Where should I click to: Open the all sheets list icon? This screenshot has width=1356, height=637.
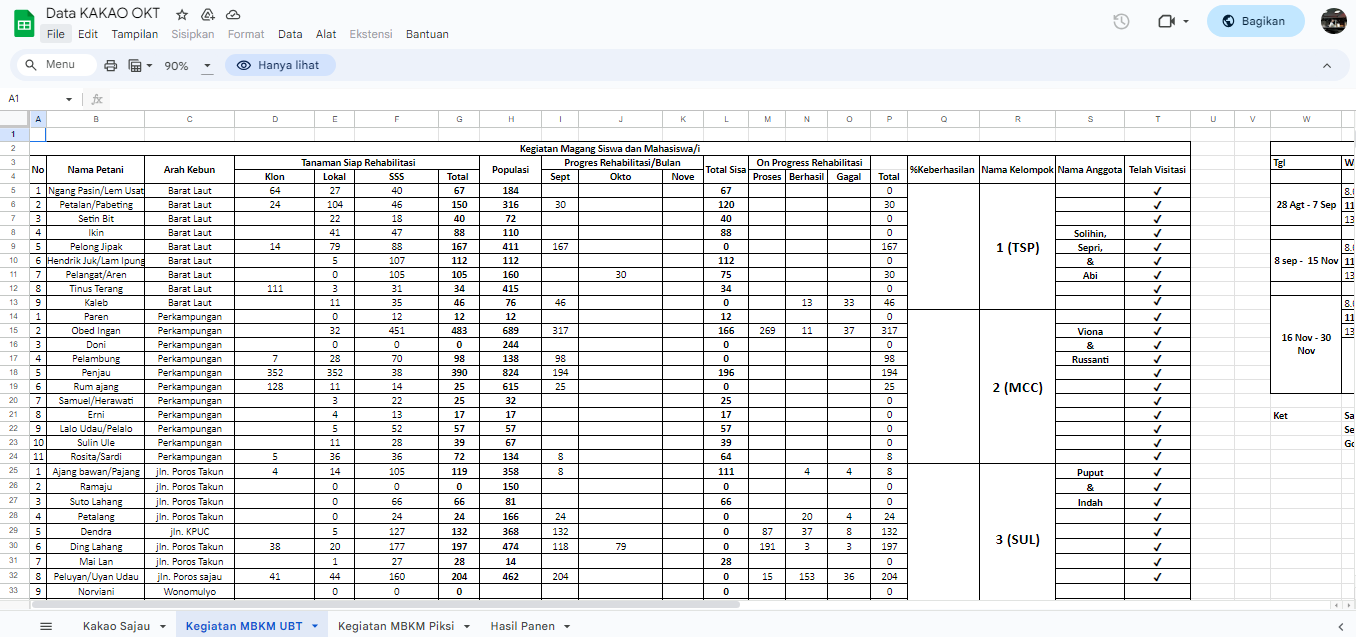[x=46, y=626]
